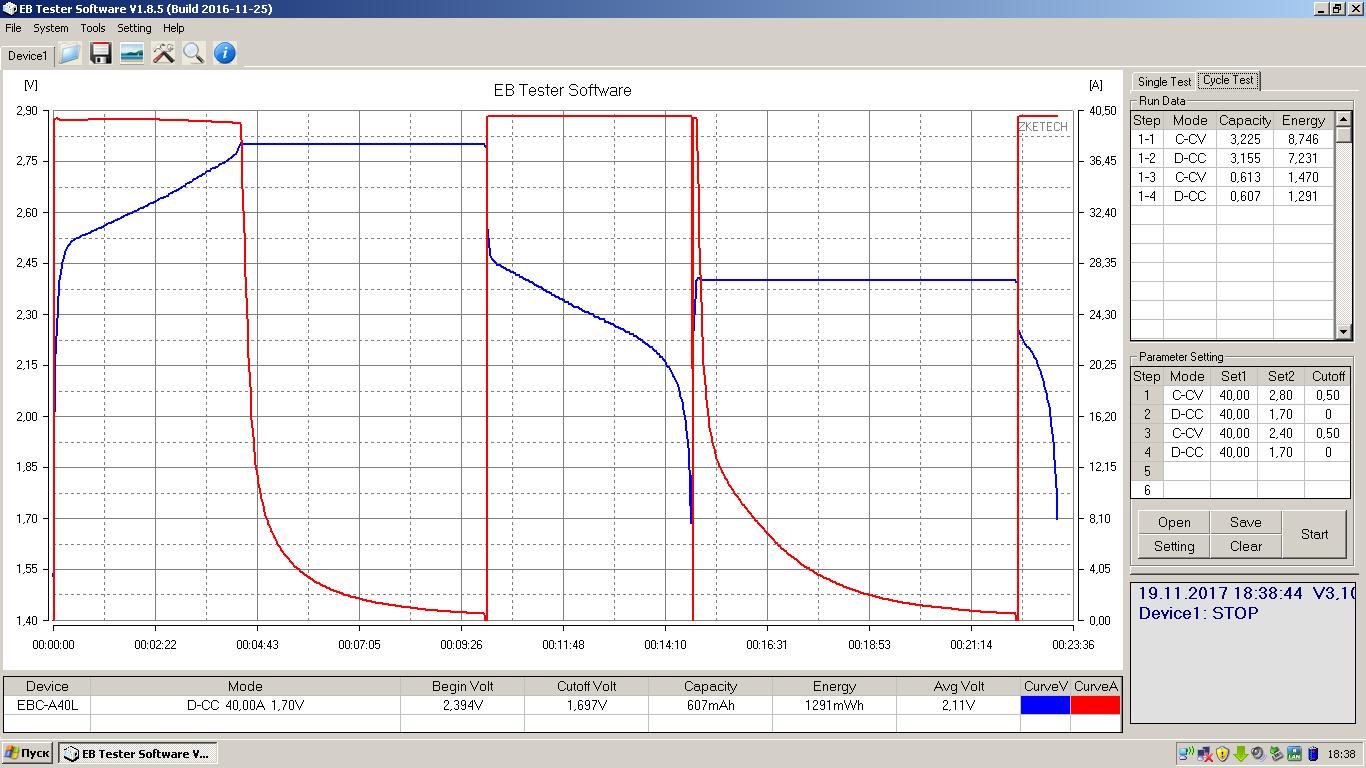Click the yellow security shield tray icon

tap(1222, 754)
